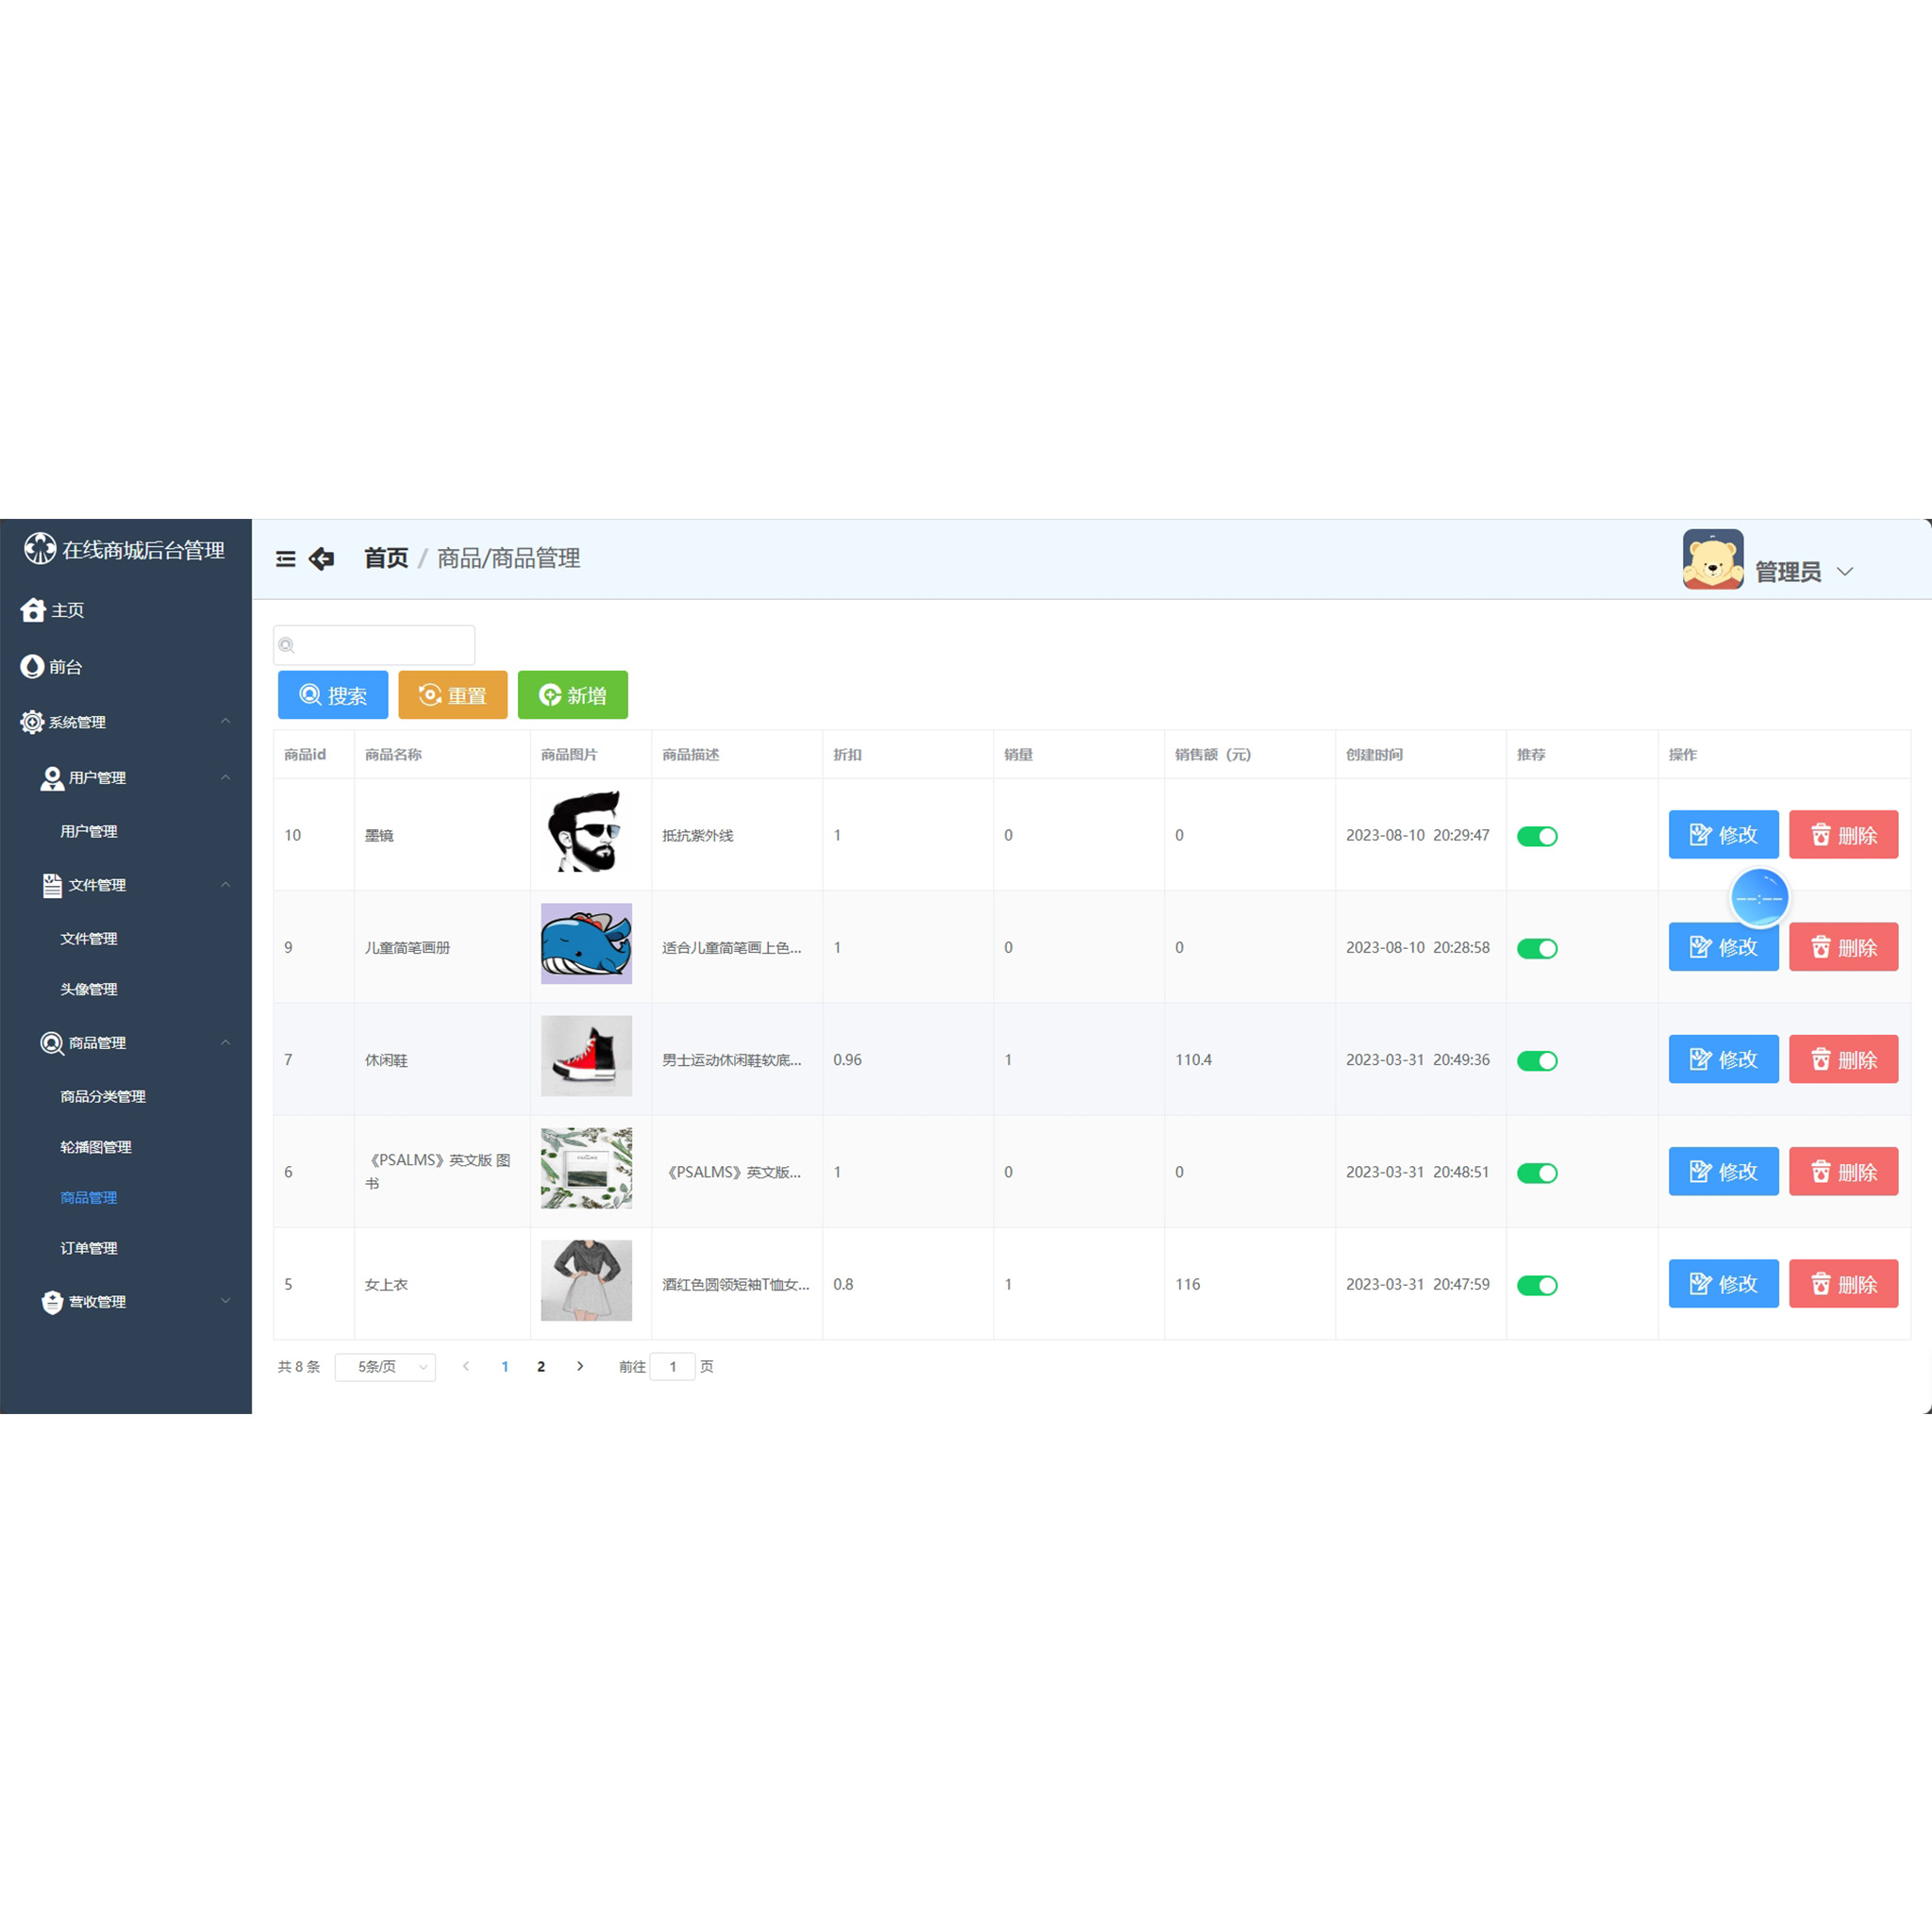This screenshot has height=1932, width=1932.
Task: Click the green 新增 button
Action: 572,694
